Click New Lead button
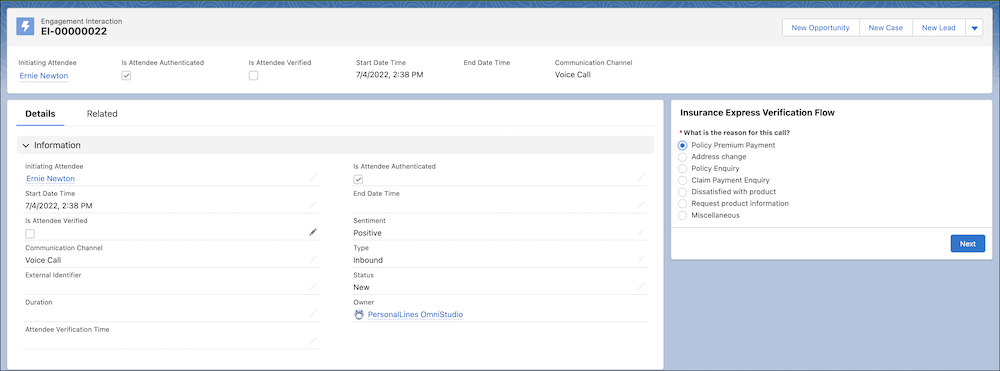 939,28
